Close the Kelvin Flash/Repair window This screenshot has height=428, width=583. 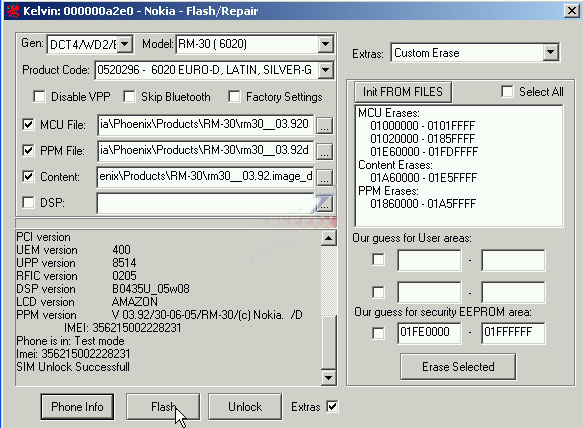pyautogui.click(x=571, y=11)
